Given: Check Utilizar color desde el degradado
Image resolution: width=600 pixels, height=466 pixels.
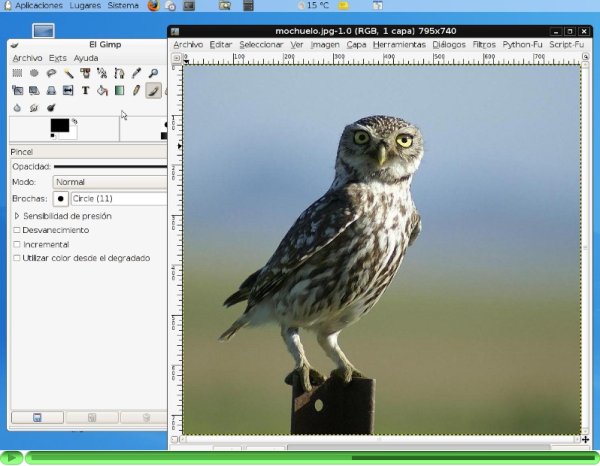Looking at the screenshot, I should click(17, 258).
